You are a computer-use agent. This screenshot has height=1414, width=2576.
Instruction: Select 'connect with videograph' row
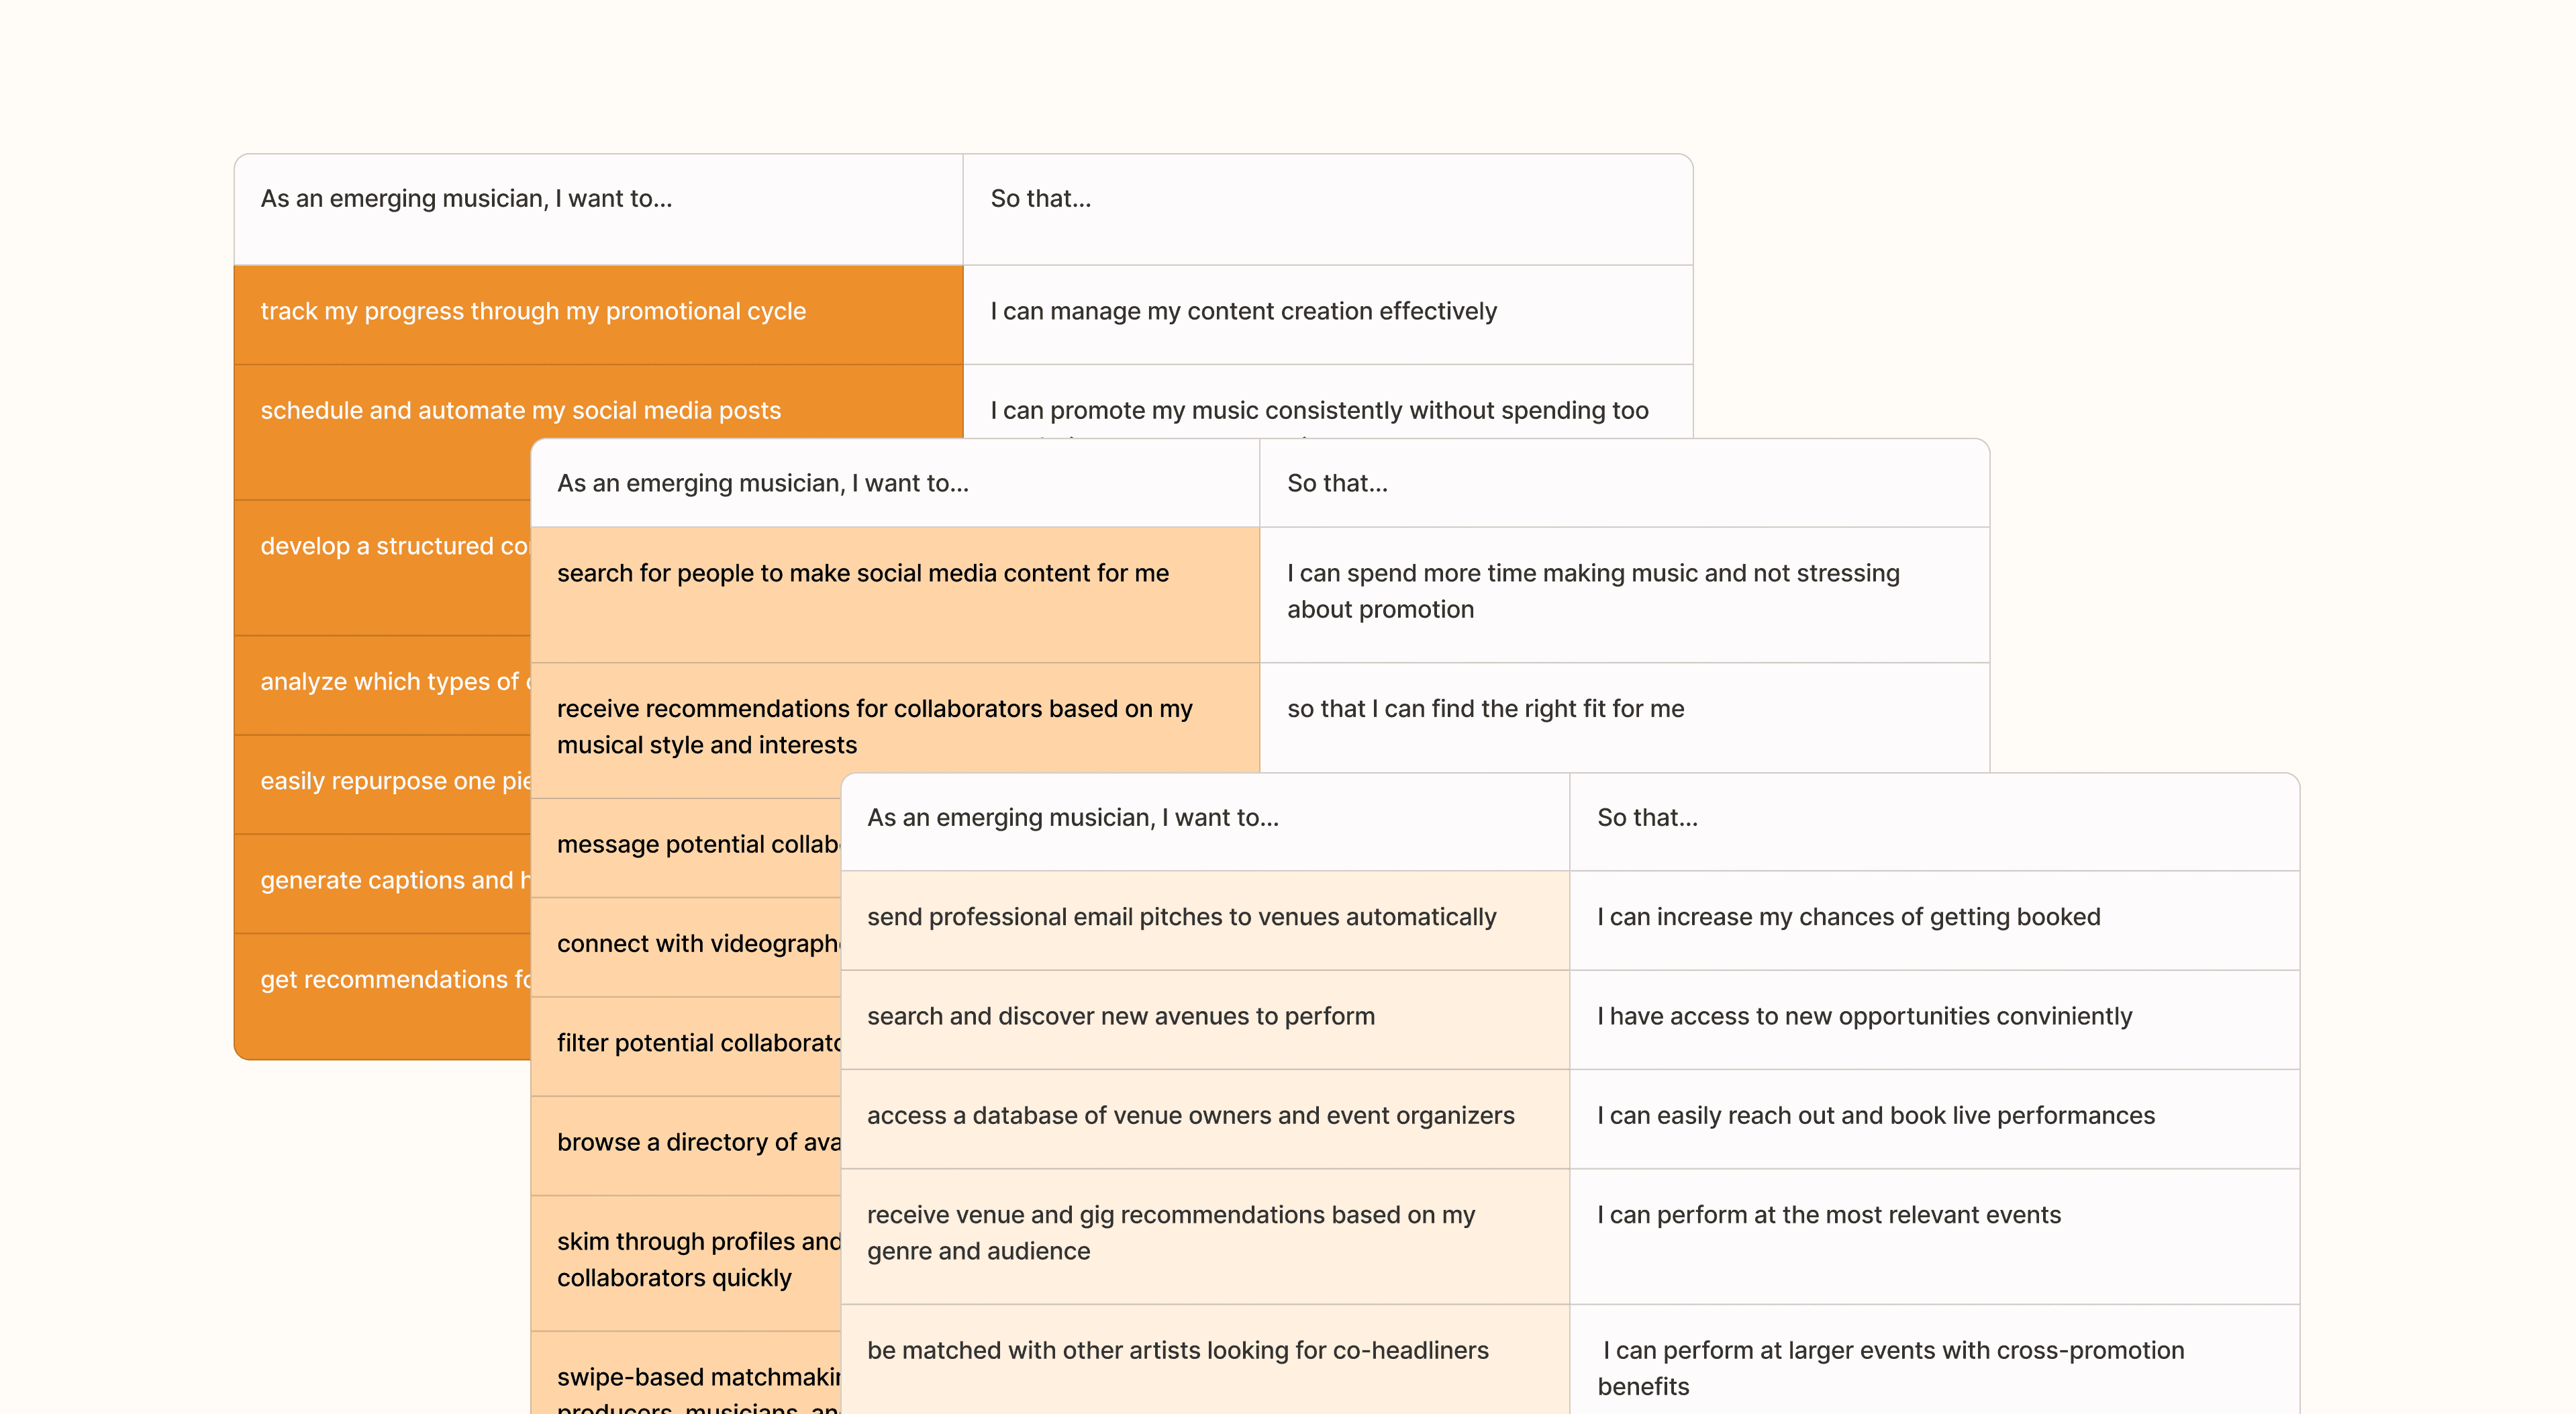click(x=686, y=946)
